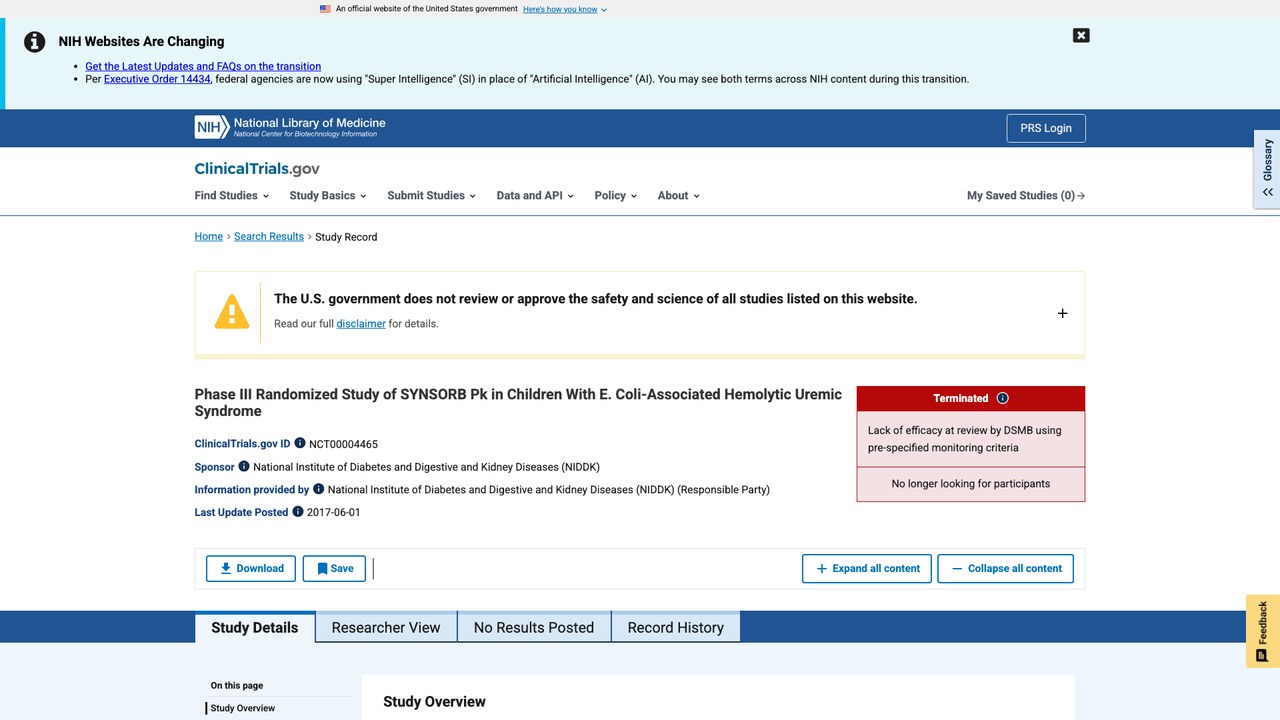Click the No longer looking for participants text
1280x720 pixels.
pyautogui.click(x=971, y=484)
